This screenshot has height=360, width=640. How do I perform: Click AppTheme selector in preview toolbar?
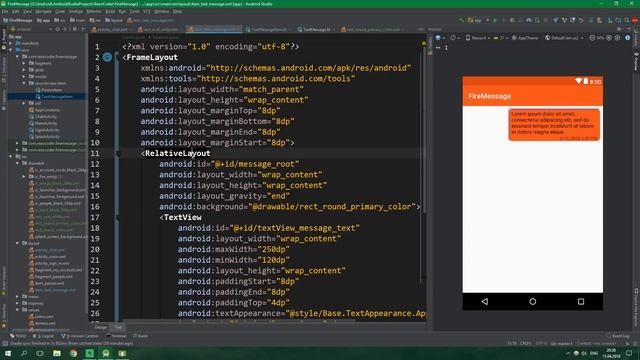tap(525, 38)
